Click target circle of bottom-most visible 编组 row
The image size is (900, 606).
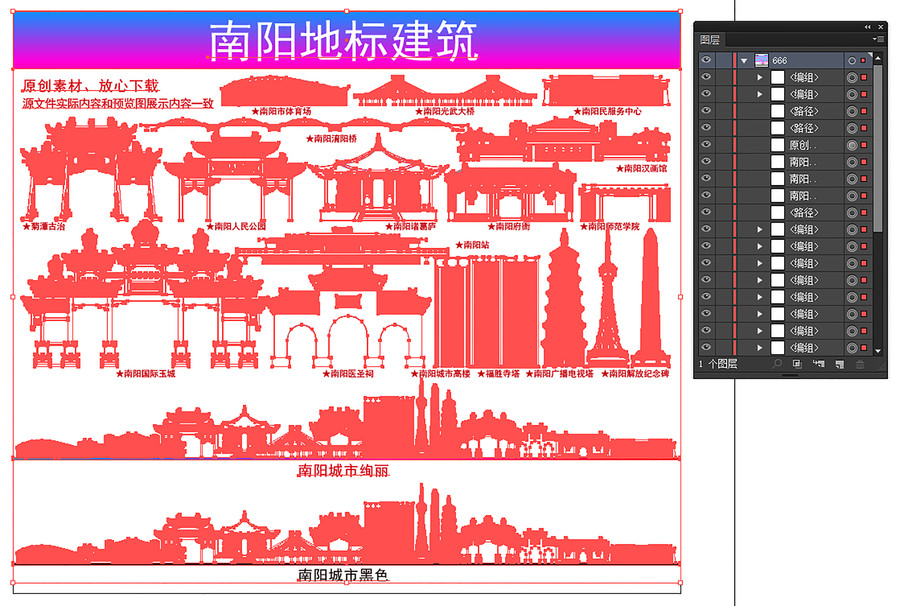(x=852, y=348)
